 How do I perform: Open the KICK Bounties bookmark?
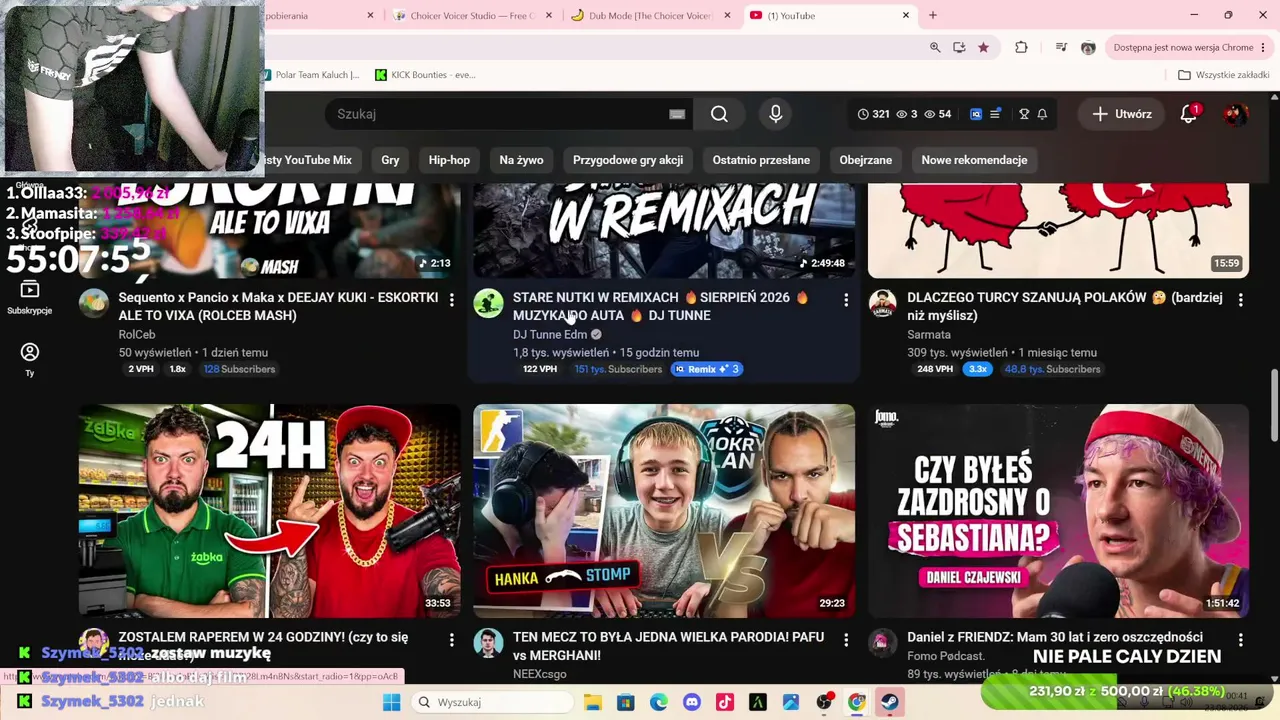[x=425, y=75]
